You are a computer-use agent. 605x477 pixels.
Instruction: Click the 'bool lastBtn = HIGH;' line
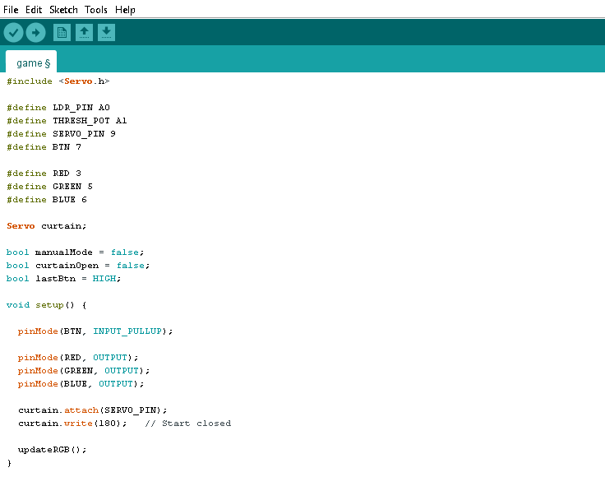coord(64,278)
